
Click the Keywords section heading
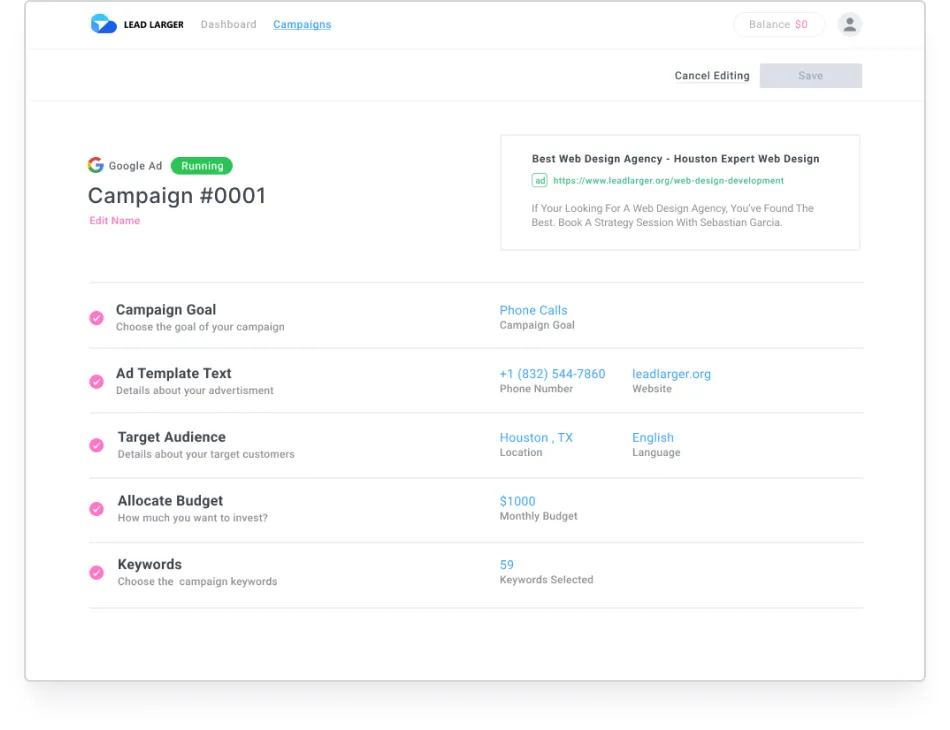coord(150,564)
